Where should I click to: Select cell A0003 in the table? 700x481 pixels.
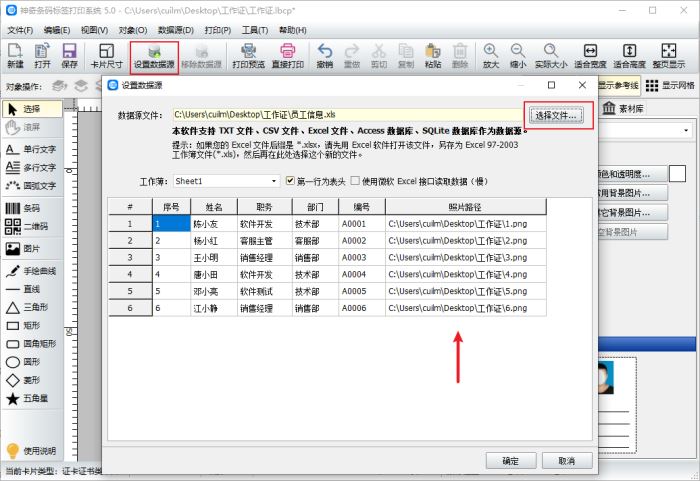(361, 258)
